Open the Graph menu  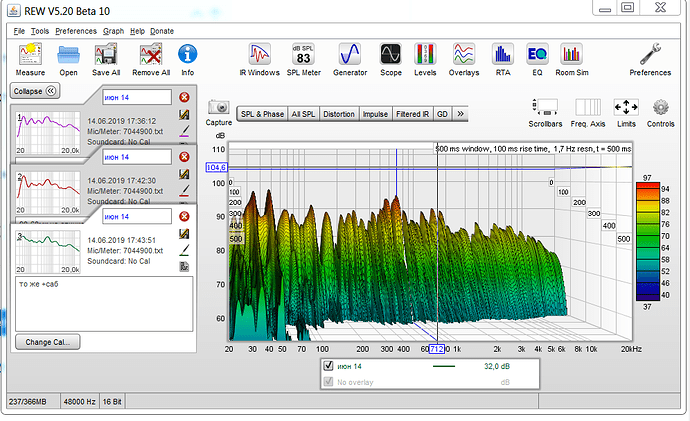(113, 31)
